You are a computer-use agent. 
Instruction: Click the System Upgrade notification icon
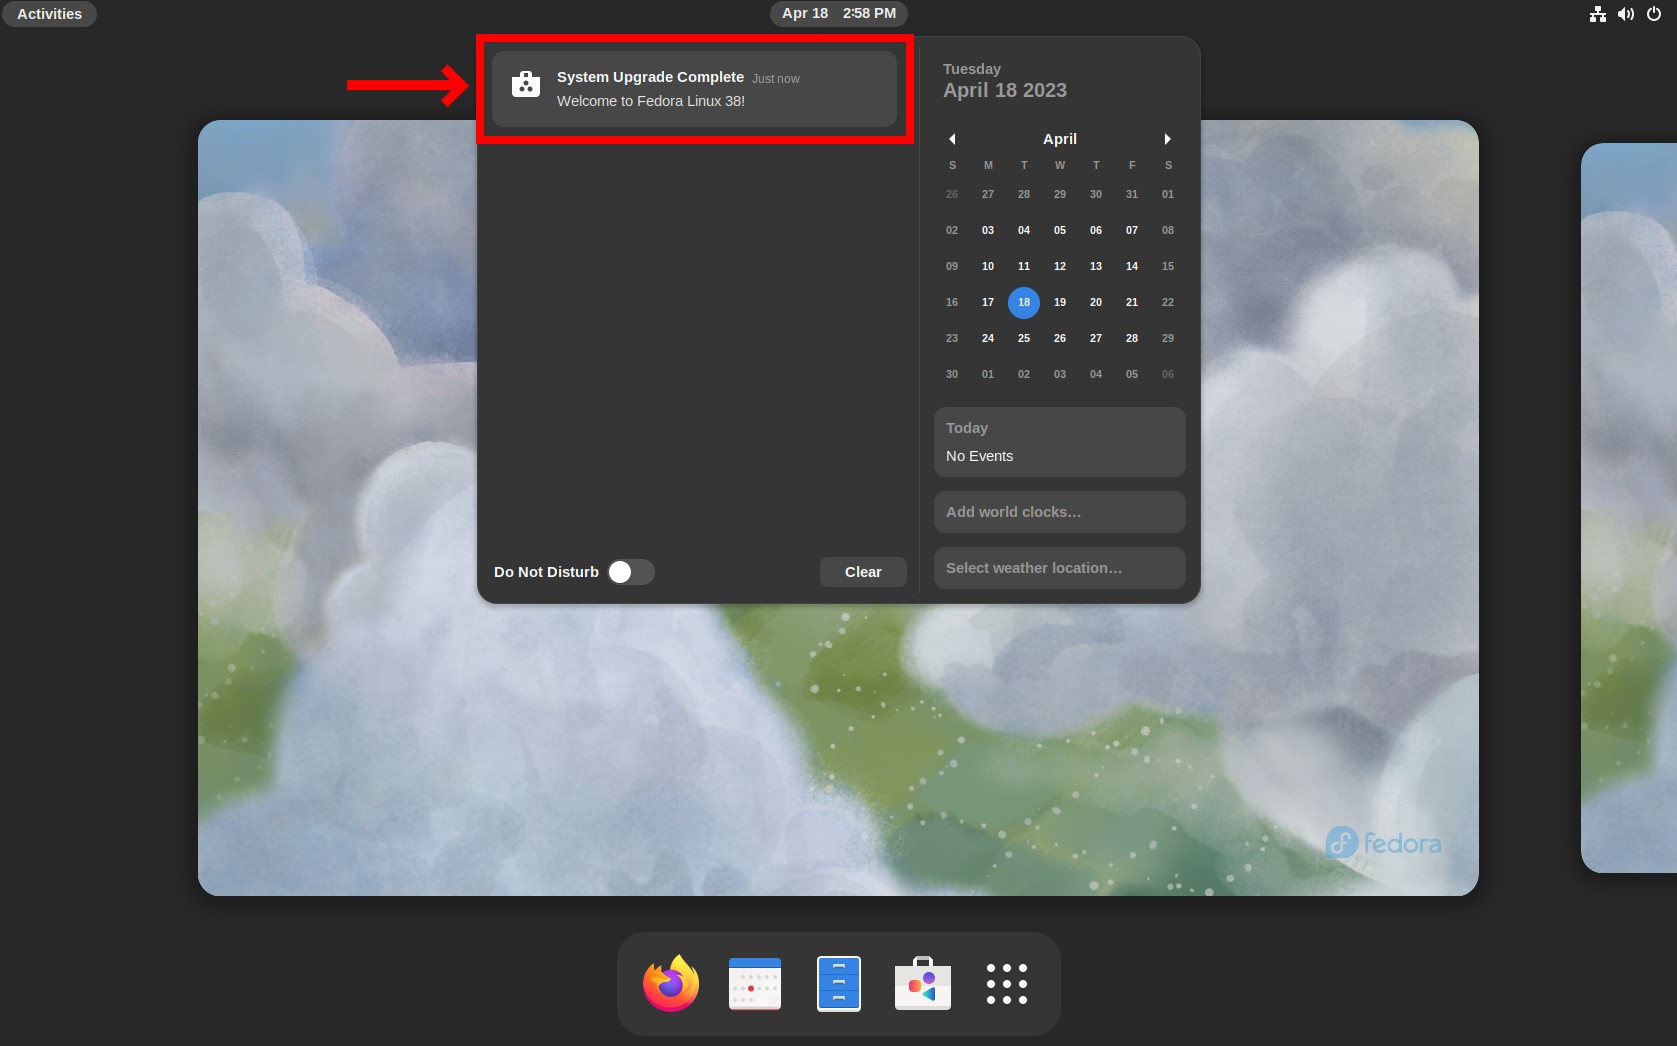(526, 85)
